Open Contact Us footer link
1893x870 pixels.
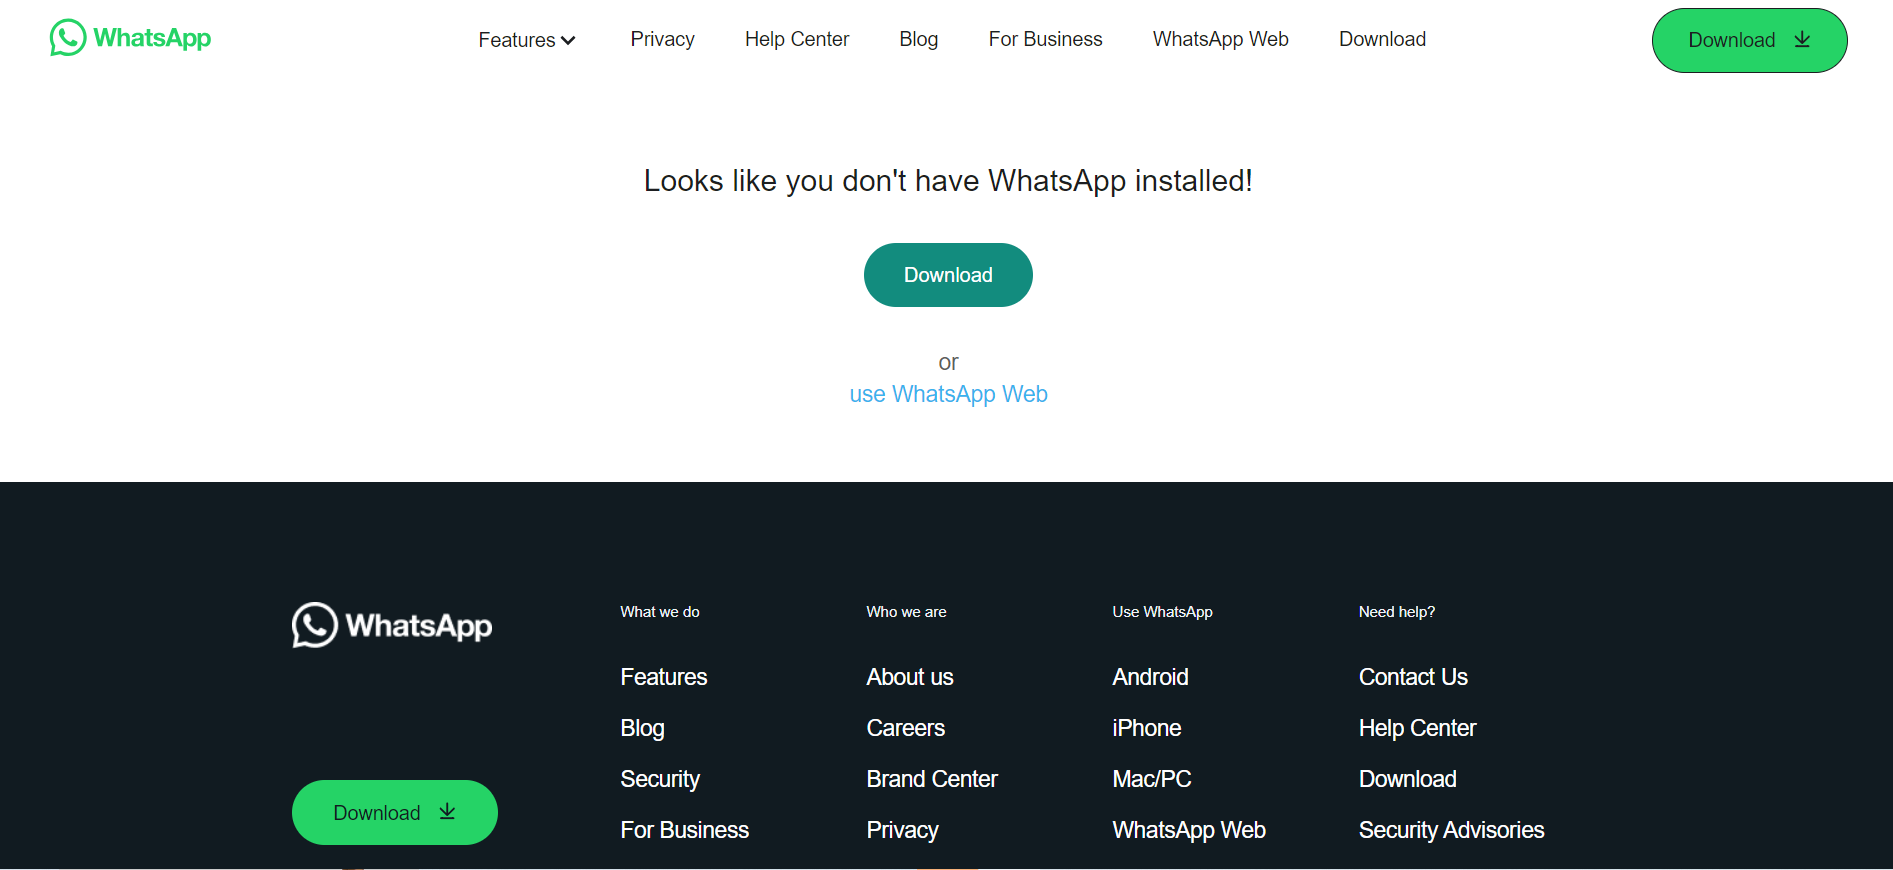(x=1413, y=677)
